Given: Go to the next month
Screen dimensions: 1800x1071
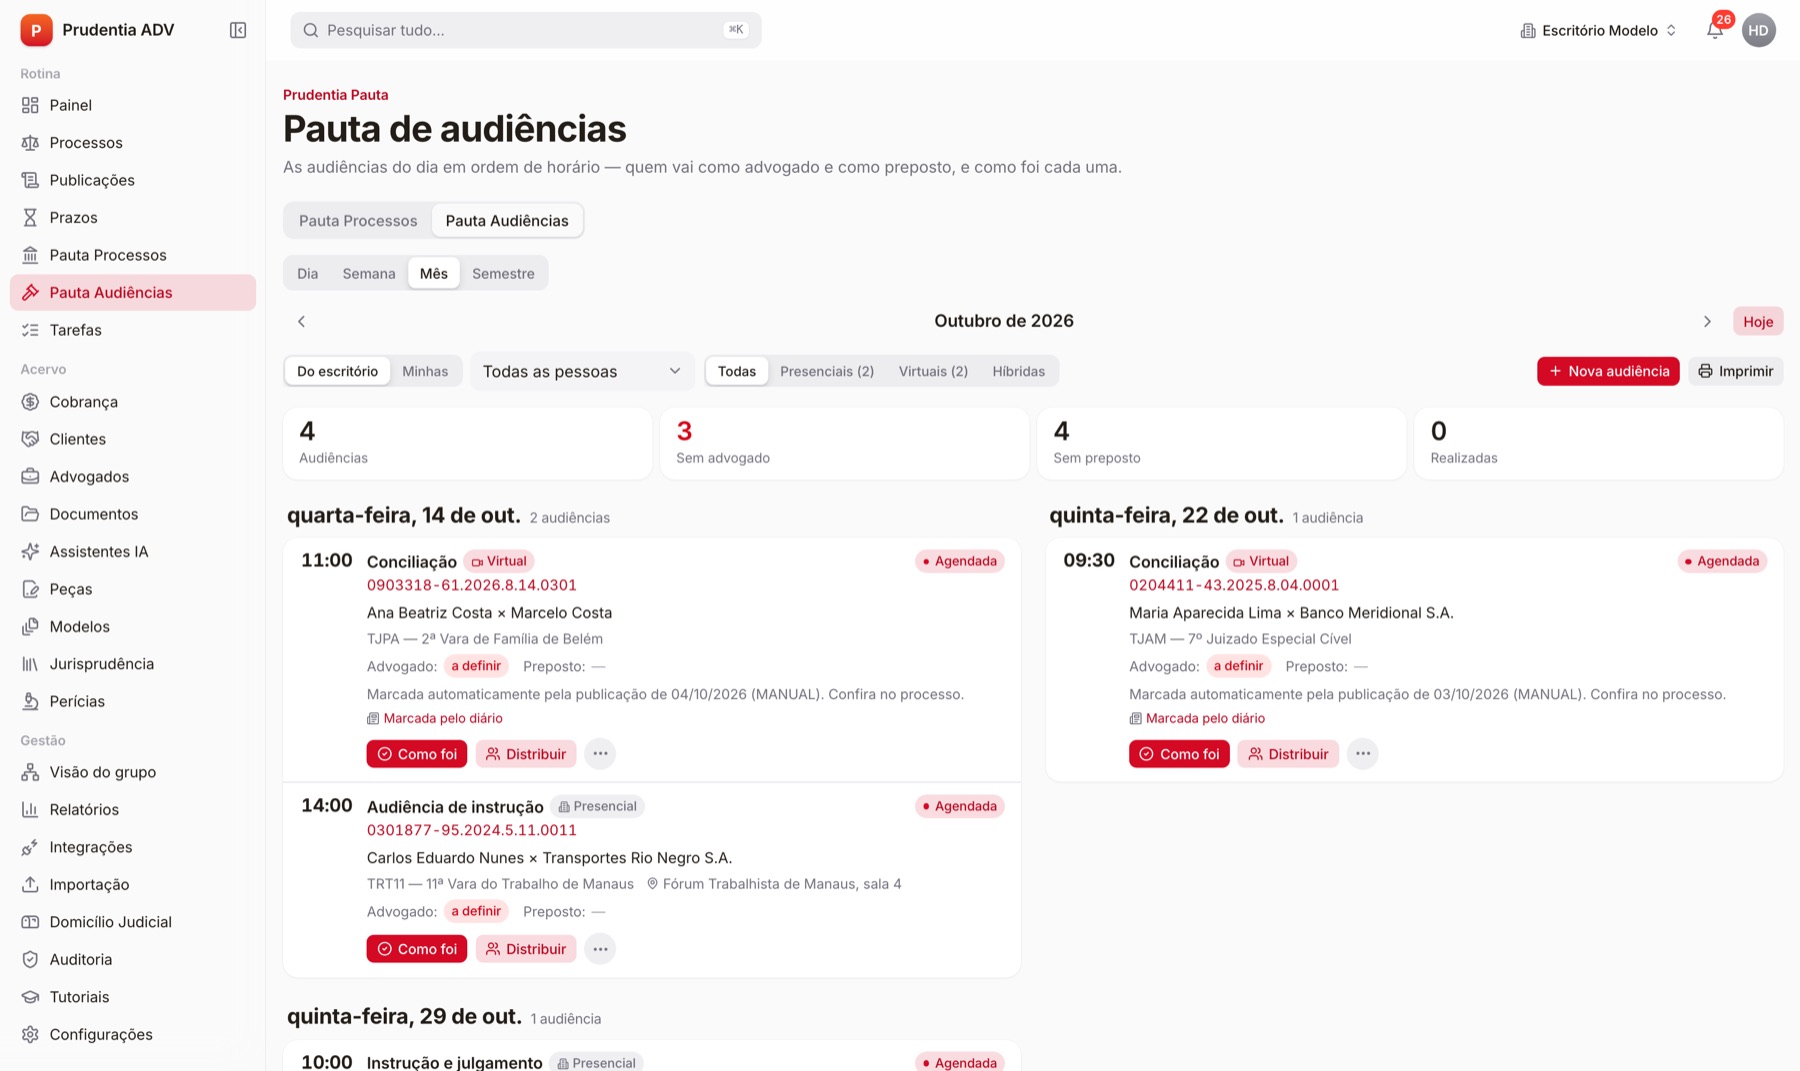Looking at the screenshot, I should (1707, 321).
